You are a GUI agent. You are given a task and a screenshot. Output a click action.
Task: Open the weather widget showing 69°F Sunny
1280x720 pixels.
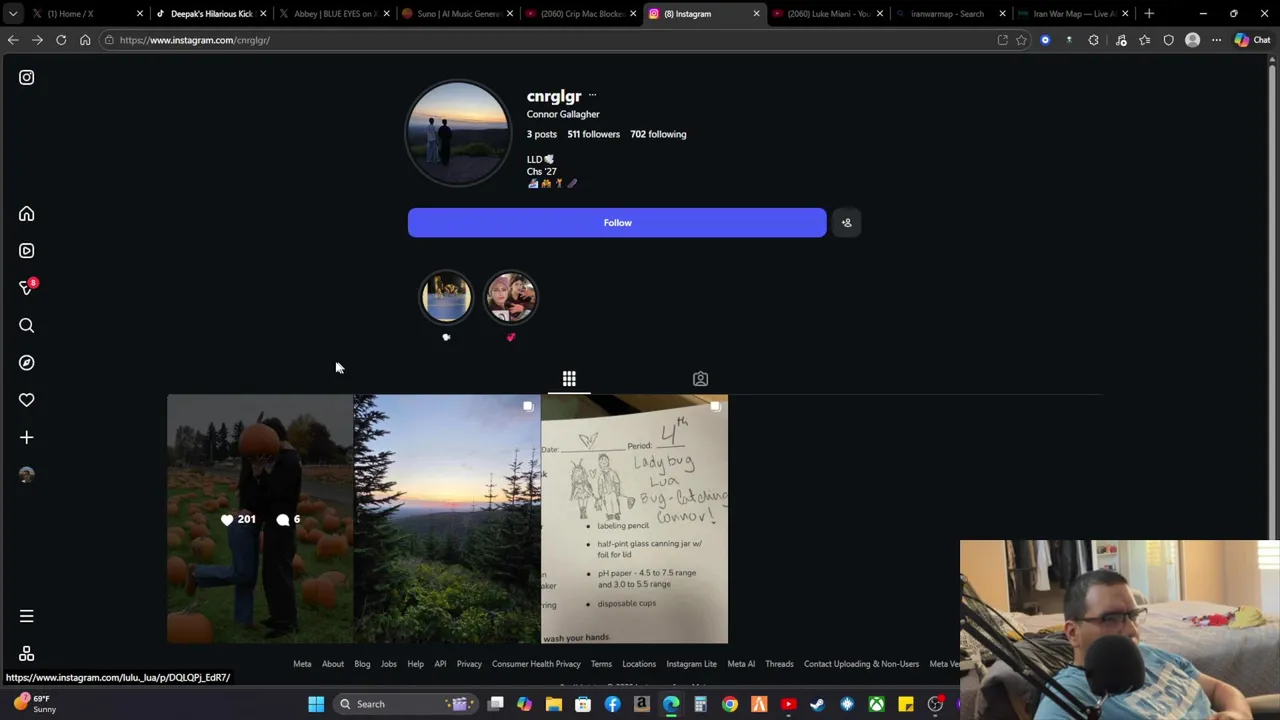34,704
